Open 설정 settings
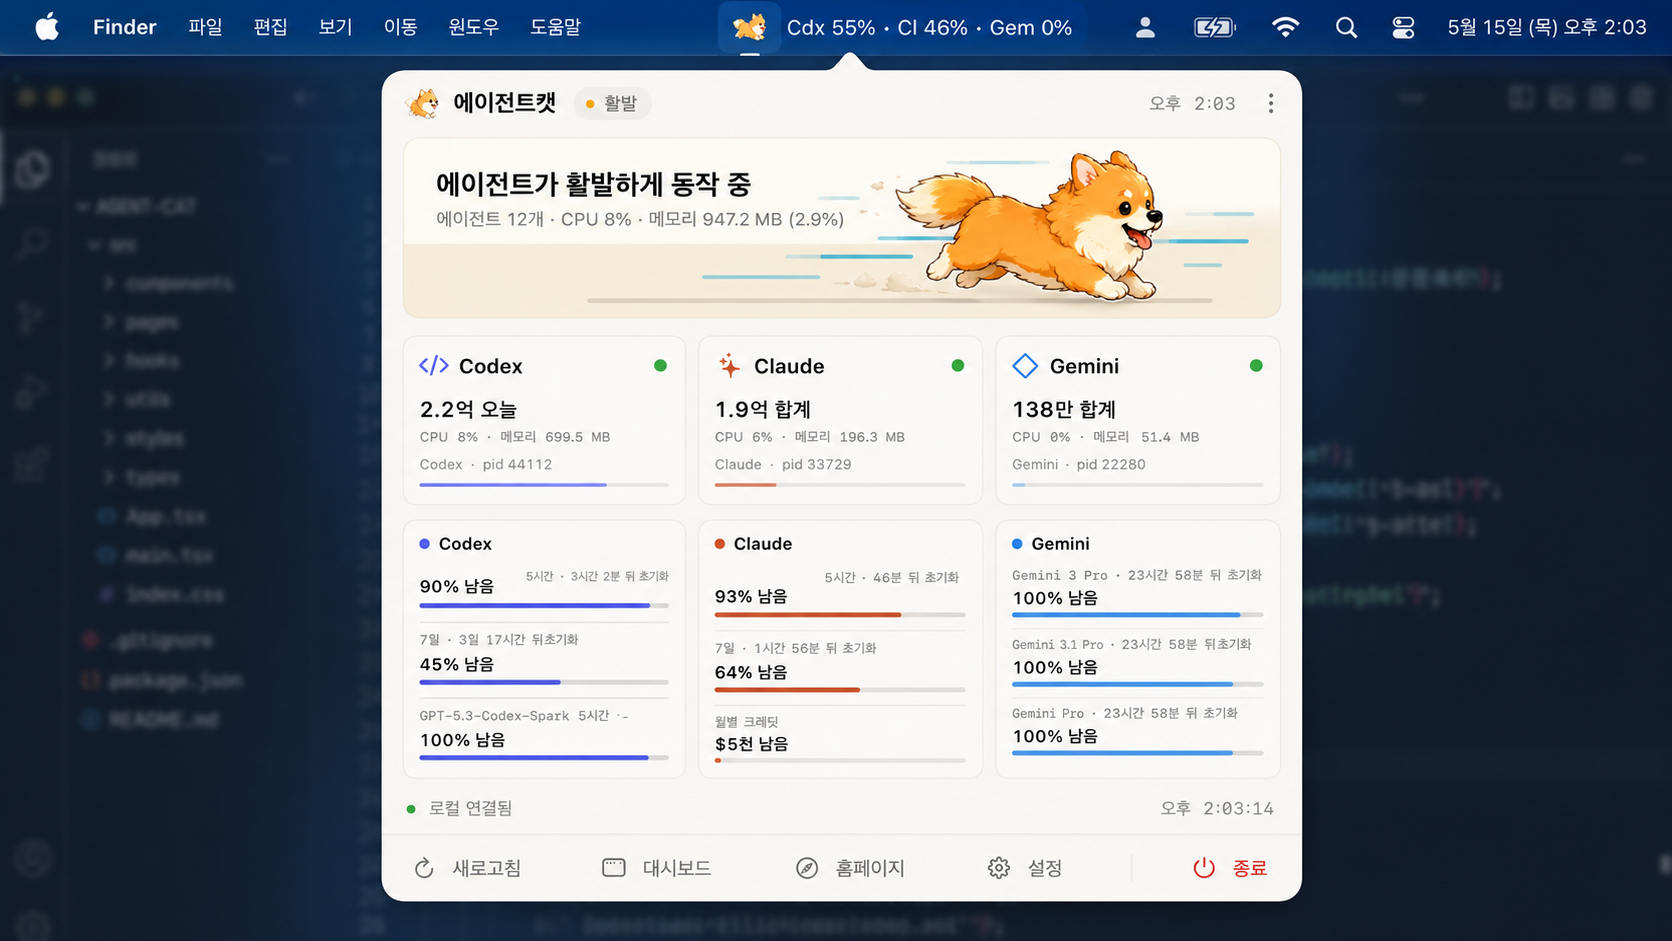The image size is (1672, 941). coord(1025,868)
